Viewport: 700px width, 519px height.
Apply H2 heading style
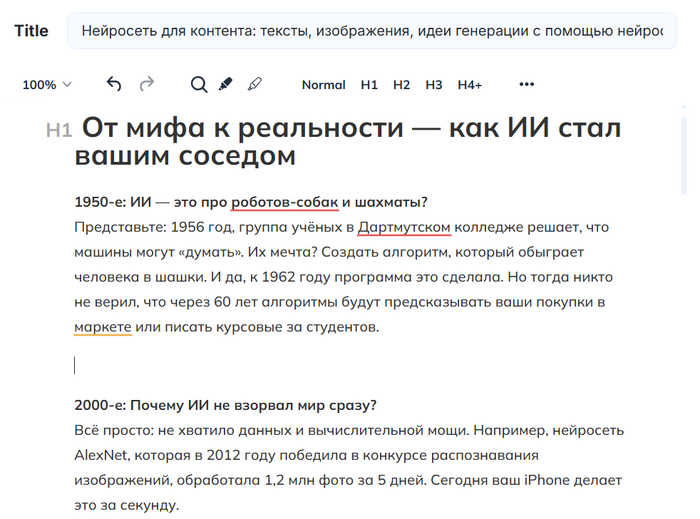tap(401, 85)
